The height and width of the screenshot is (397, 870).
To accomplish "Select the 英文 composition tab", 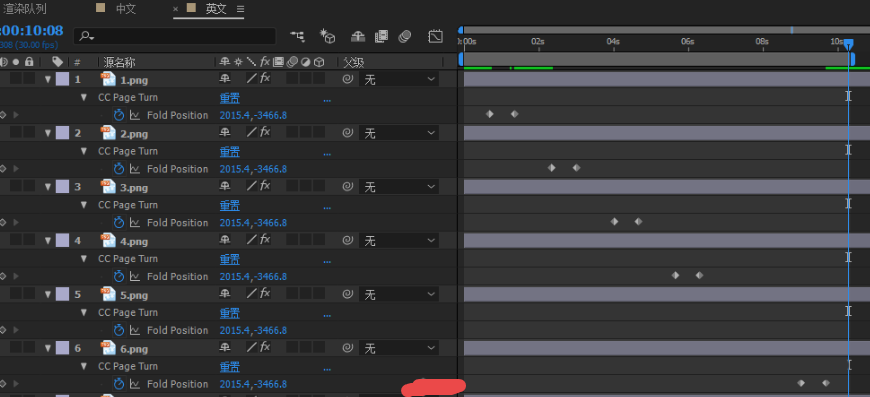I will tap(216, 9).
